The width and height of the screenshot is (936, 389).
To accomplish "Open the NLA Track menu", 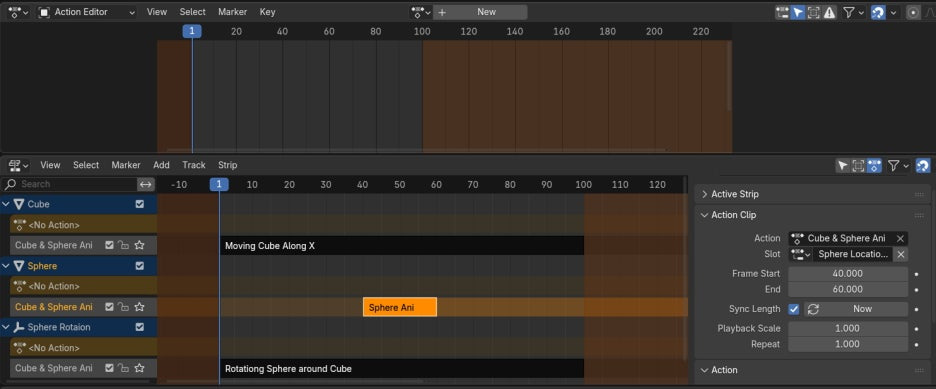I will coord(193,165).
